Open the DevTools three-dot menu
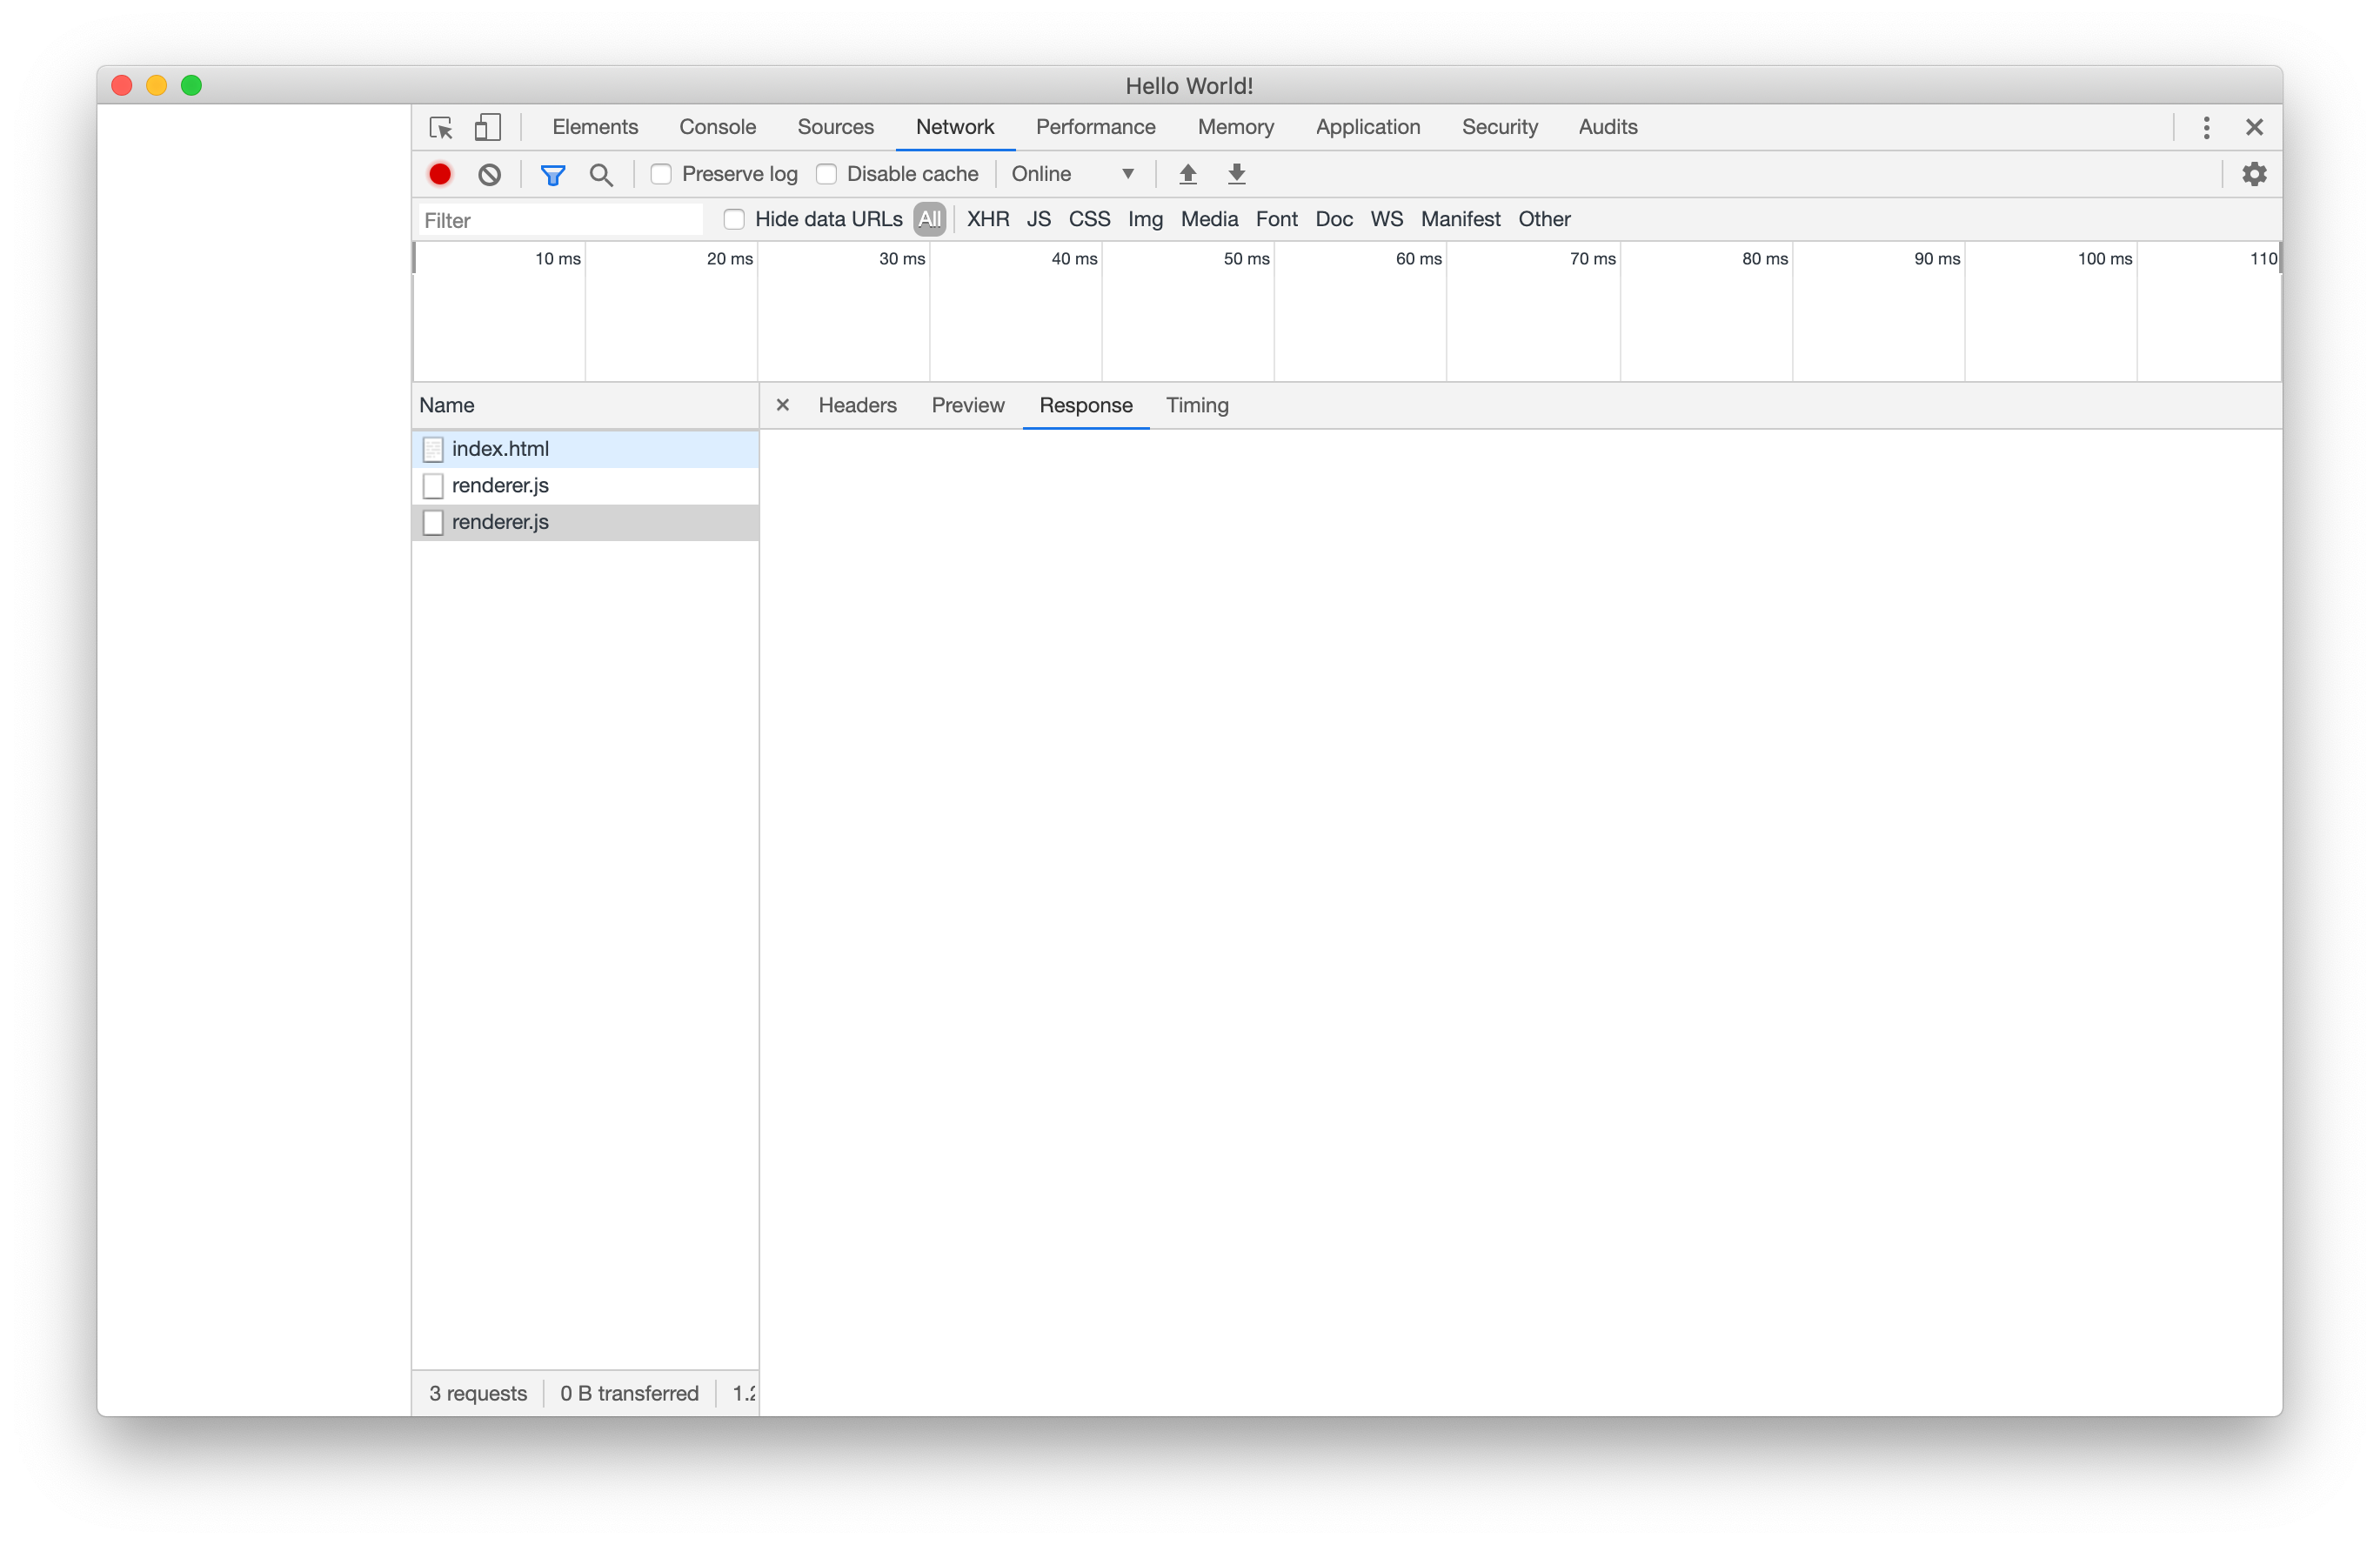The width and height of the screenshot is (2380, 1545). coord(2206,127)
